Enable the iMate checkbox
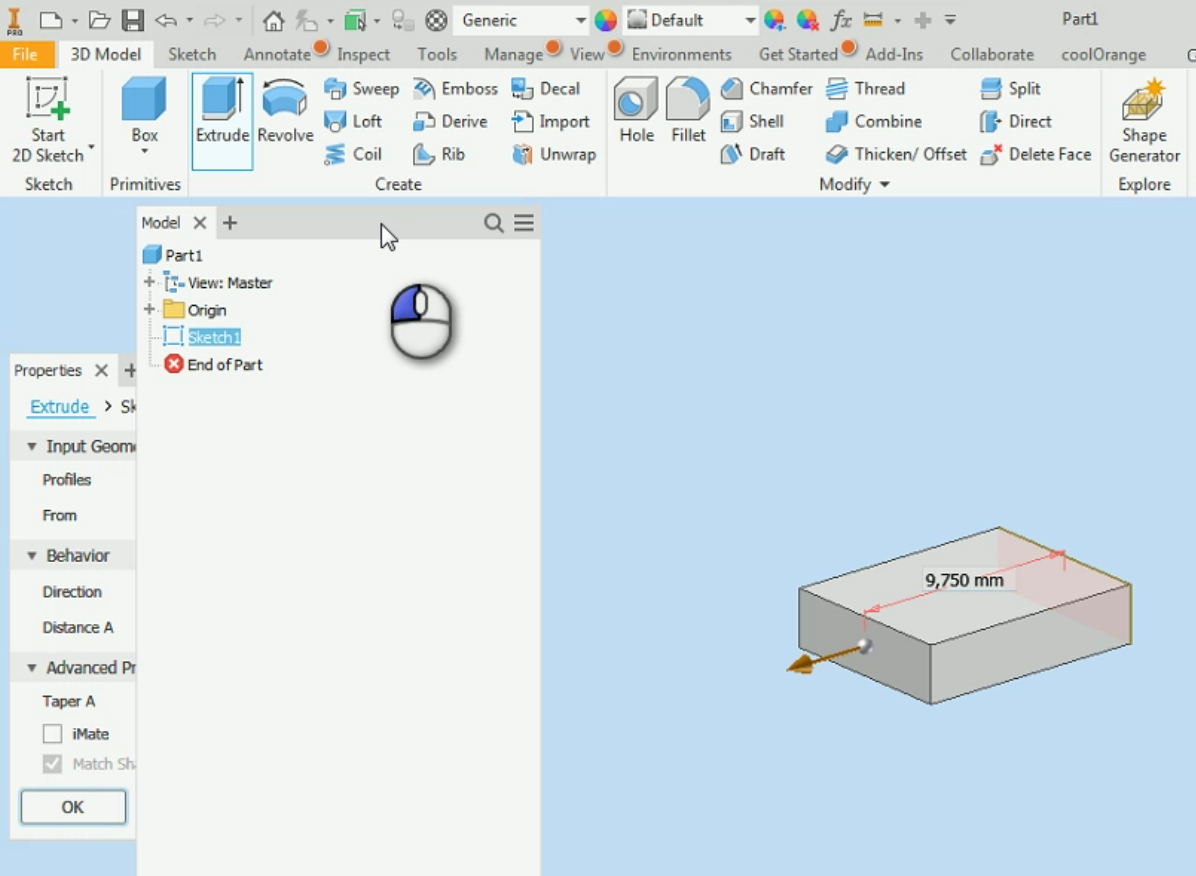 click(53, 734)
